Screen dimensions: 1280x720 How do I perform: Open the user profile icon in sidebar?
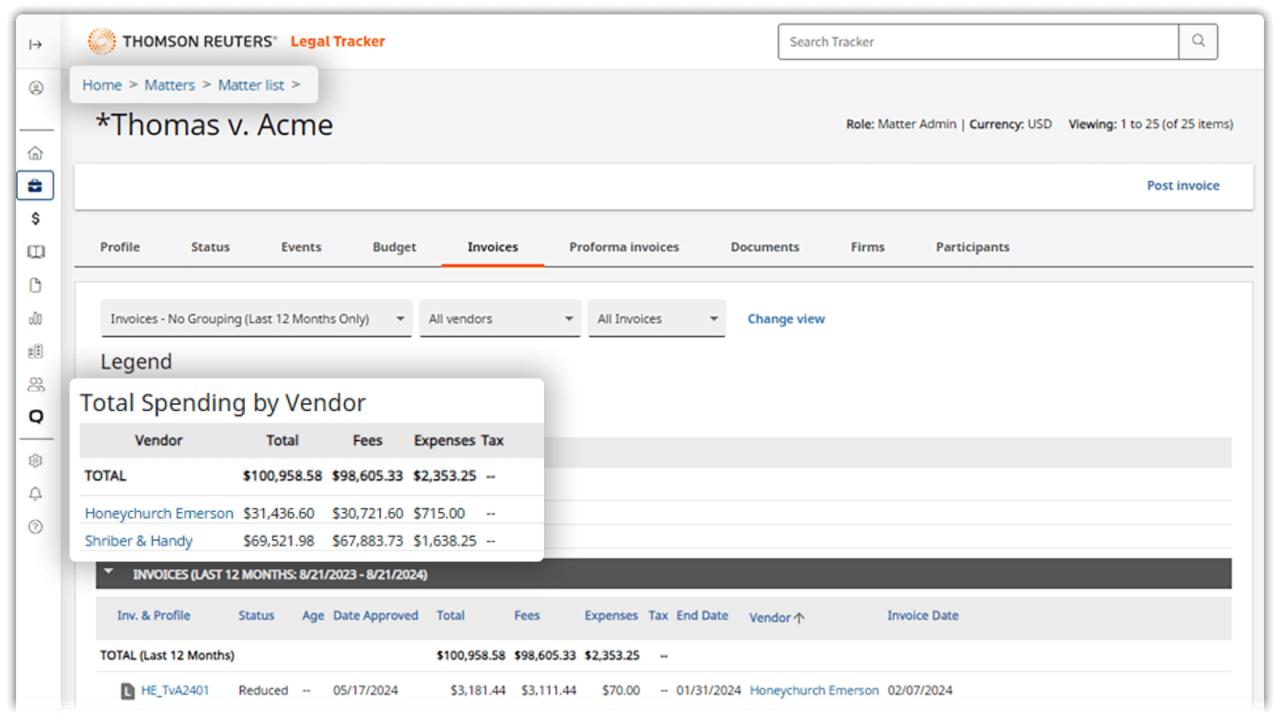tap(36, 88)
